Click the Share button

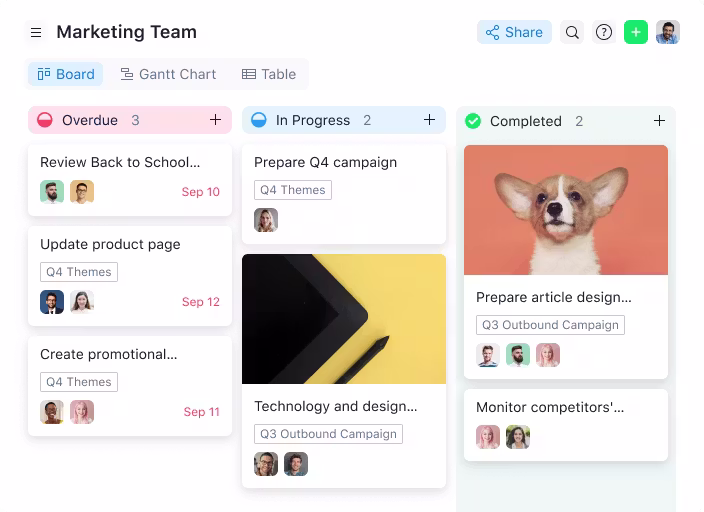coord(514,32)
